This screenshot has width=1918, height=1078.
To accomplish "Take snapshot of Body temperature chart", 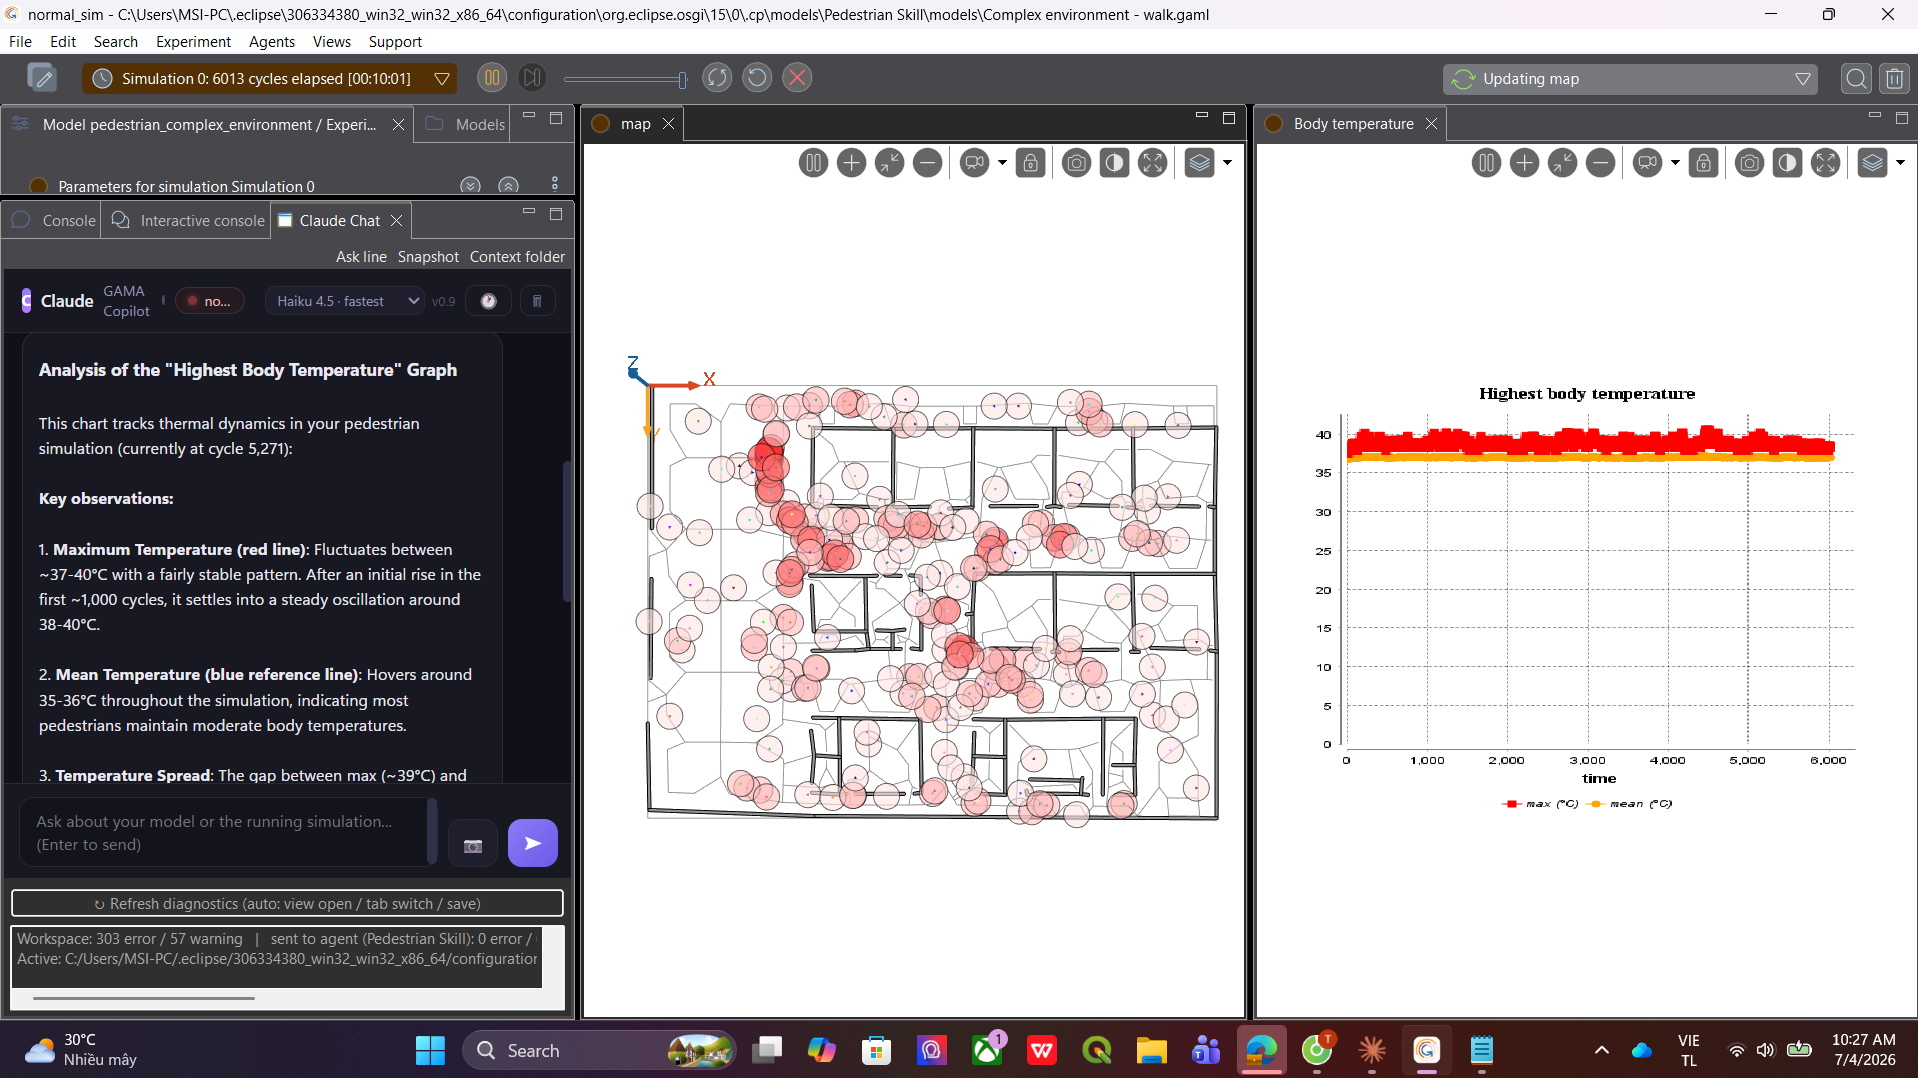I will (1749, 163).
